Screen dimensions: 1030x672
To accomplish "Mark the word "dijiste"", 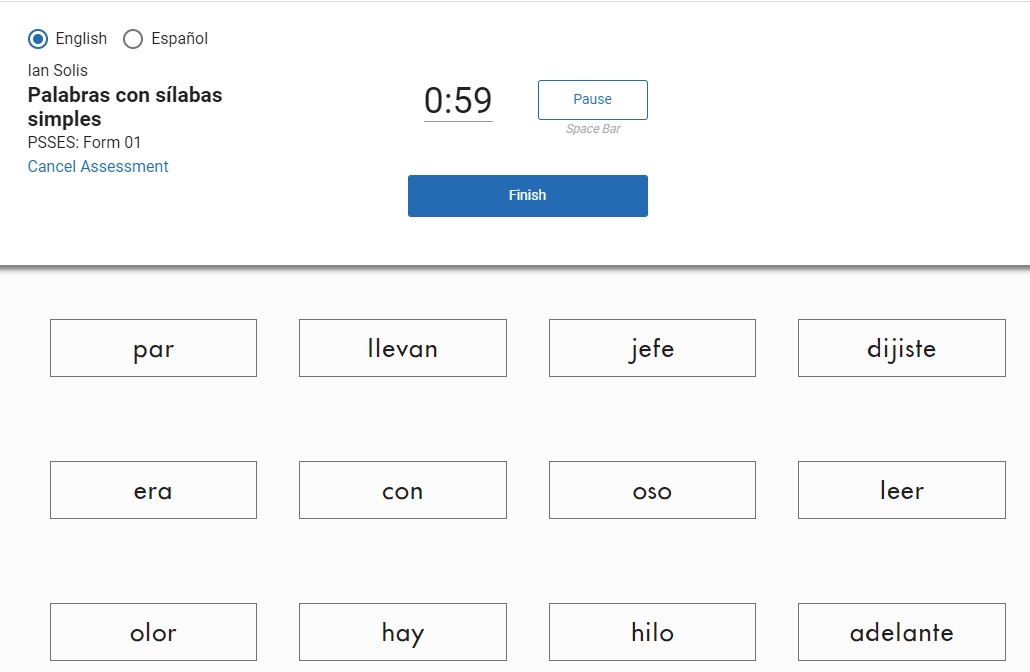I will [x=901, y=348].
